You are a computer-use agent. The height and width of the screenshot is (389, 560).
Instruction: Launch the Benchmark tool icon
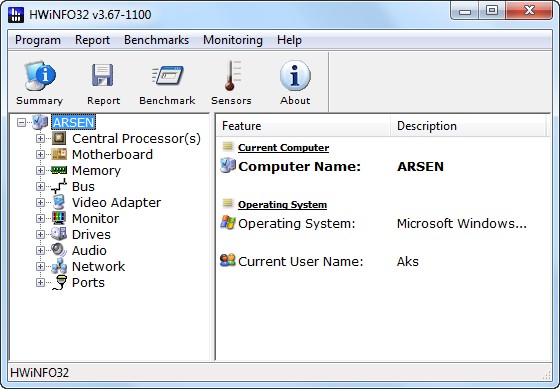coord(167,75)
